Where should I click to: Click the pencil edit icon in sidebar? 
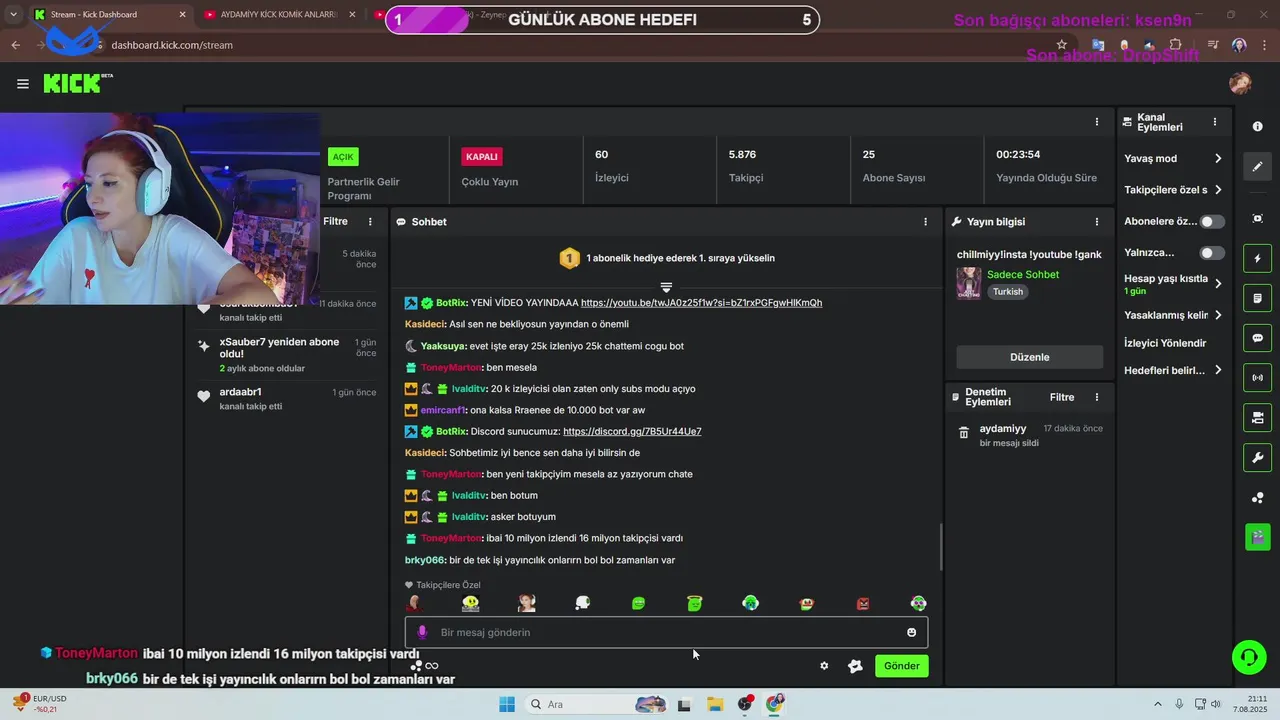[x=1257, y=167]
